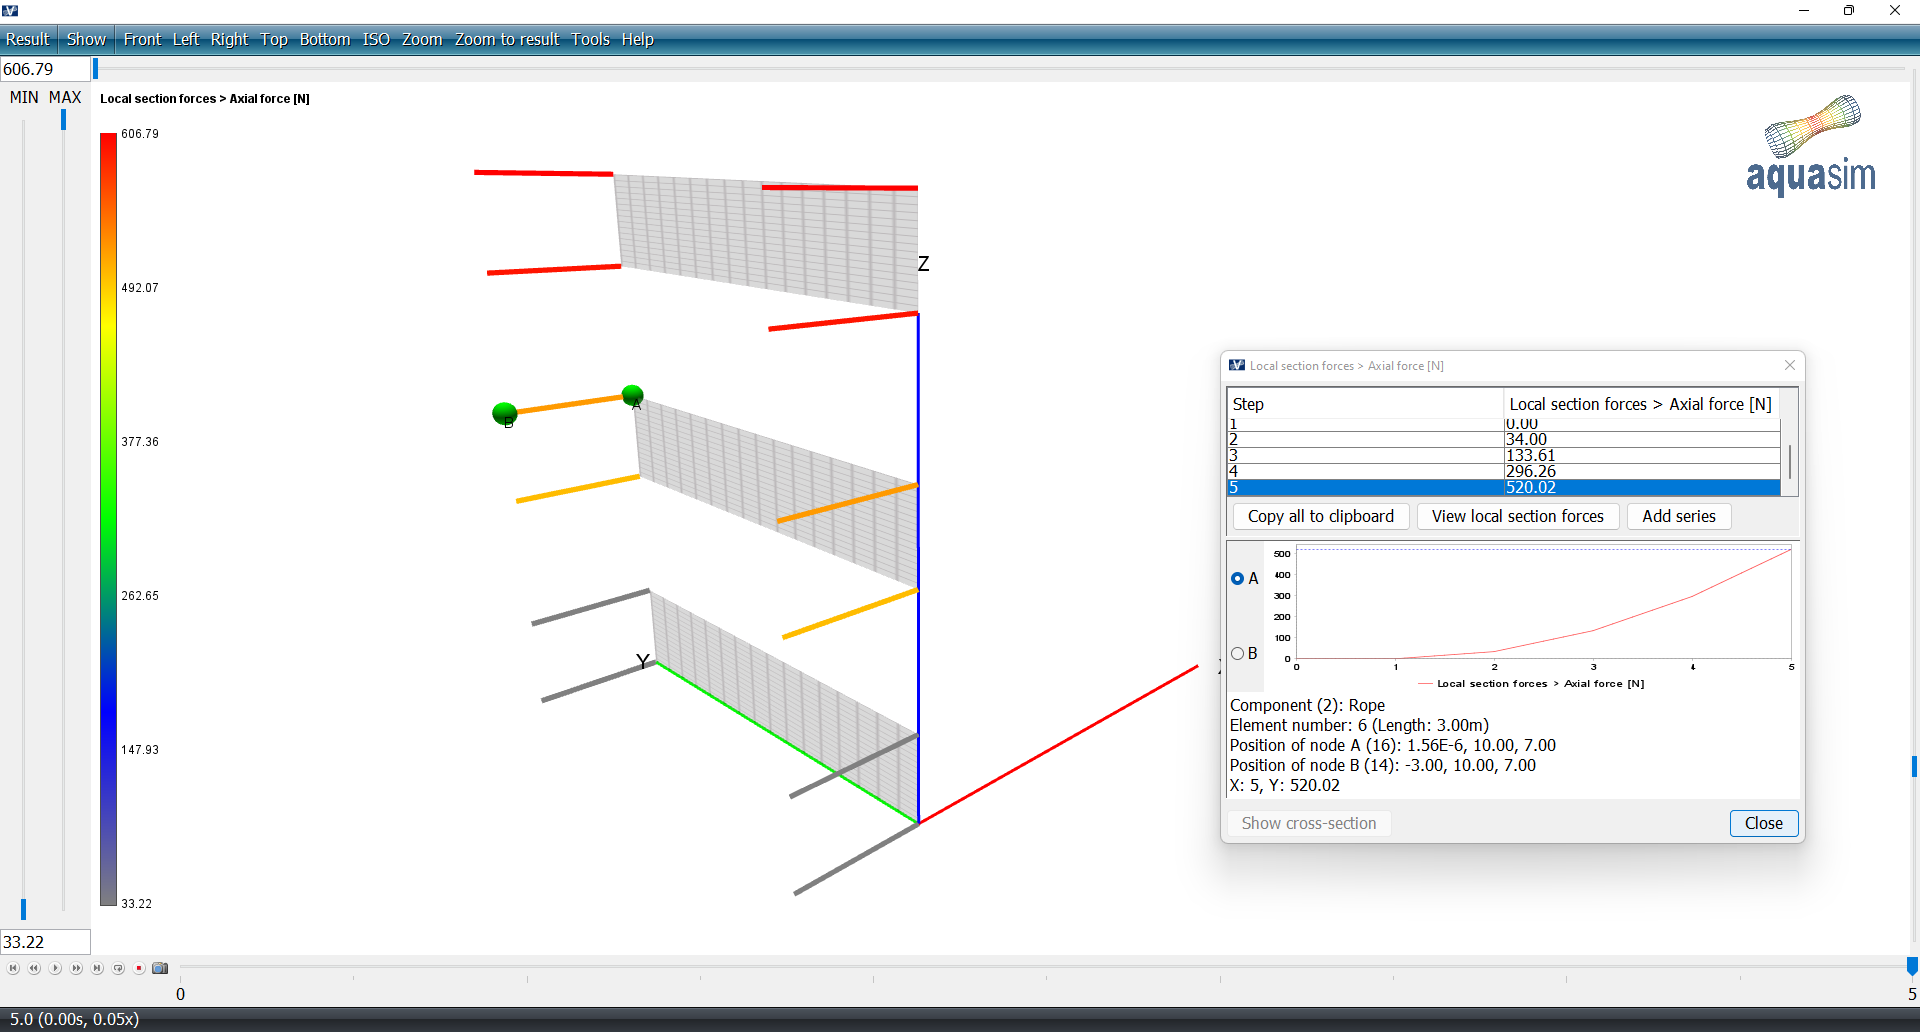Click green node marker A in model
Screen dimensions: 1920x1032
tap(632, 395)
